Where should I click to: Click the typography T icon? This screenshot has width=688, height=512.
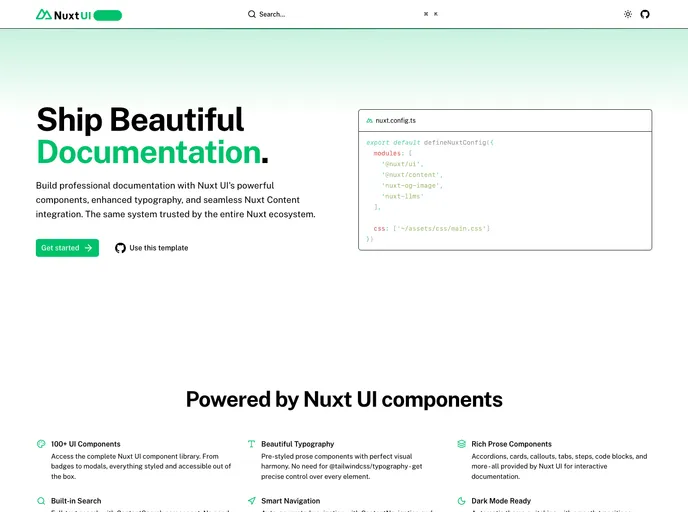point(251,444)
